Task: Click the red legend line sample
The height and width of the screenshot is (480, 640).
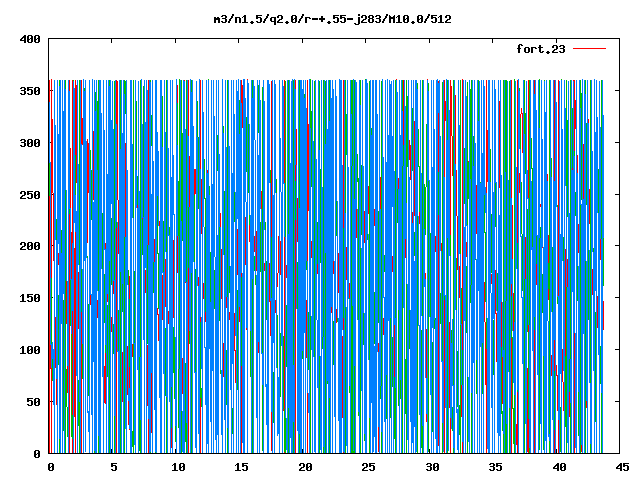Action: pos(589,49)
